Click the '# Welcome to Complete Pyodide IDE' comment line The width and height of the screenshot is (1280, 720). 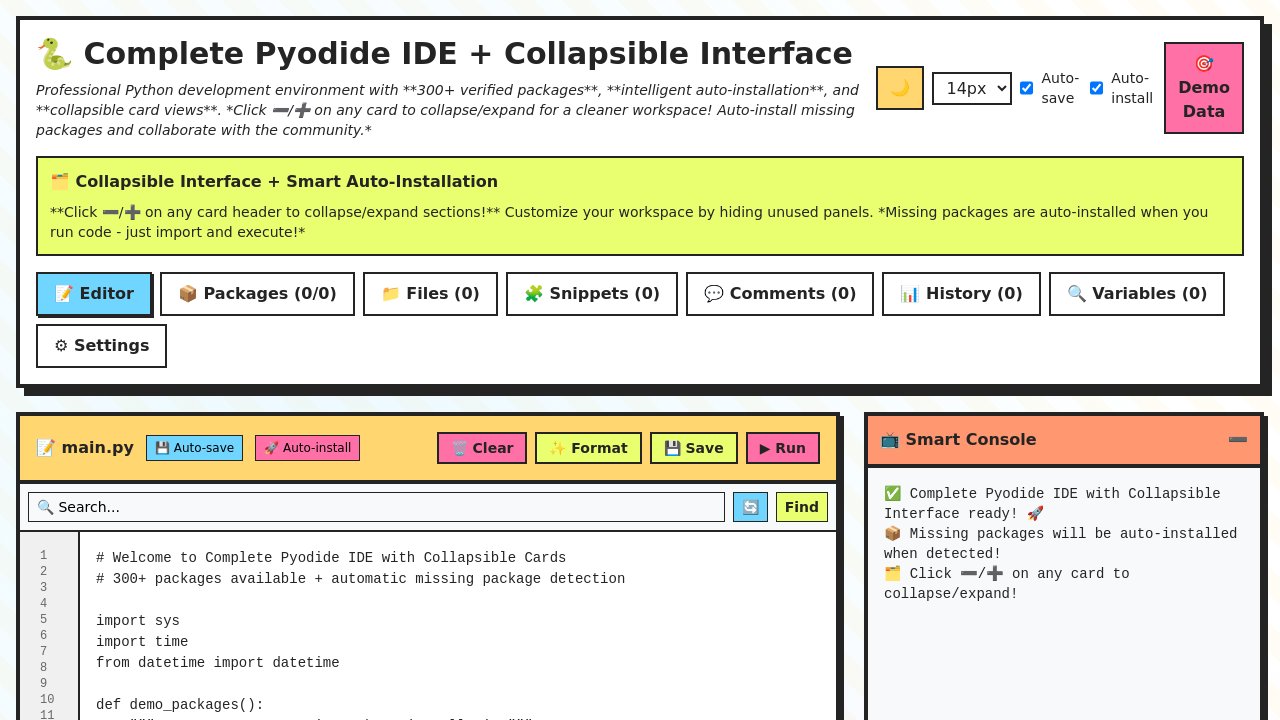coord(331,558)
